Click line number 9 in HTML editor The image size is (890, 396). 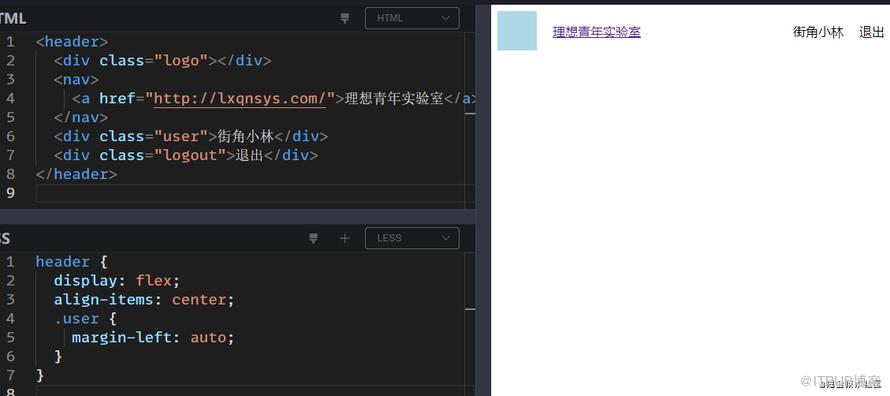[x=11, y=193]
